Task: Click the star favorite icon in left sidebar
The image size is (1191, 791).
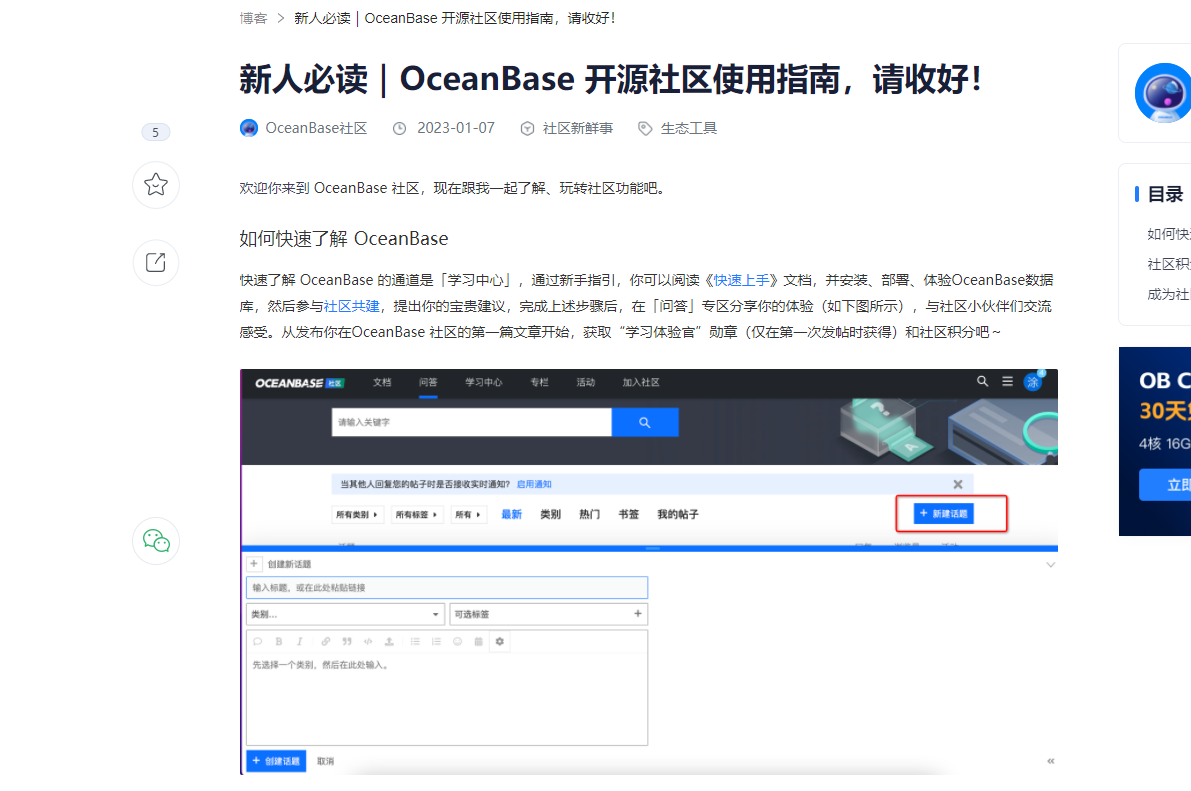Action: 156,185
